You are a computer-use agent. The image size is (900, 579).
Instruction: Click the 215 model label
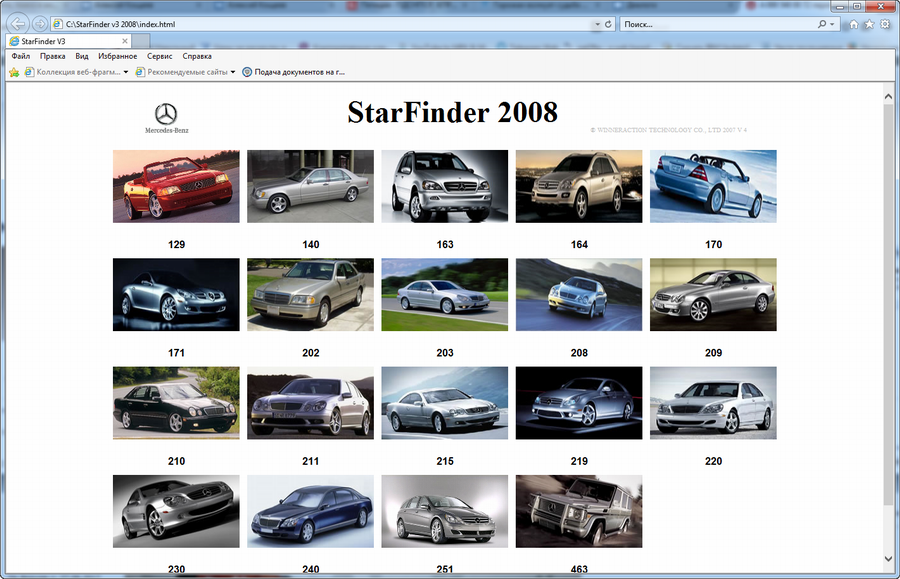445,461
